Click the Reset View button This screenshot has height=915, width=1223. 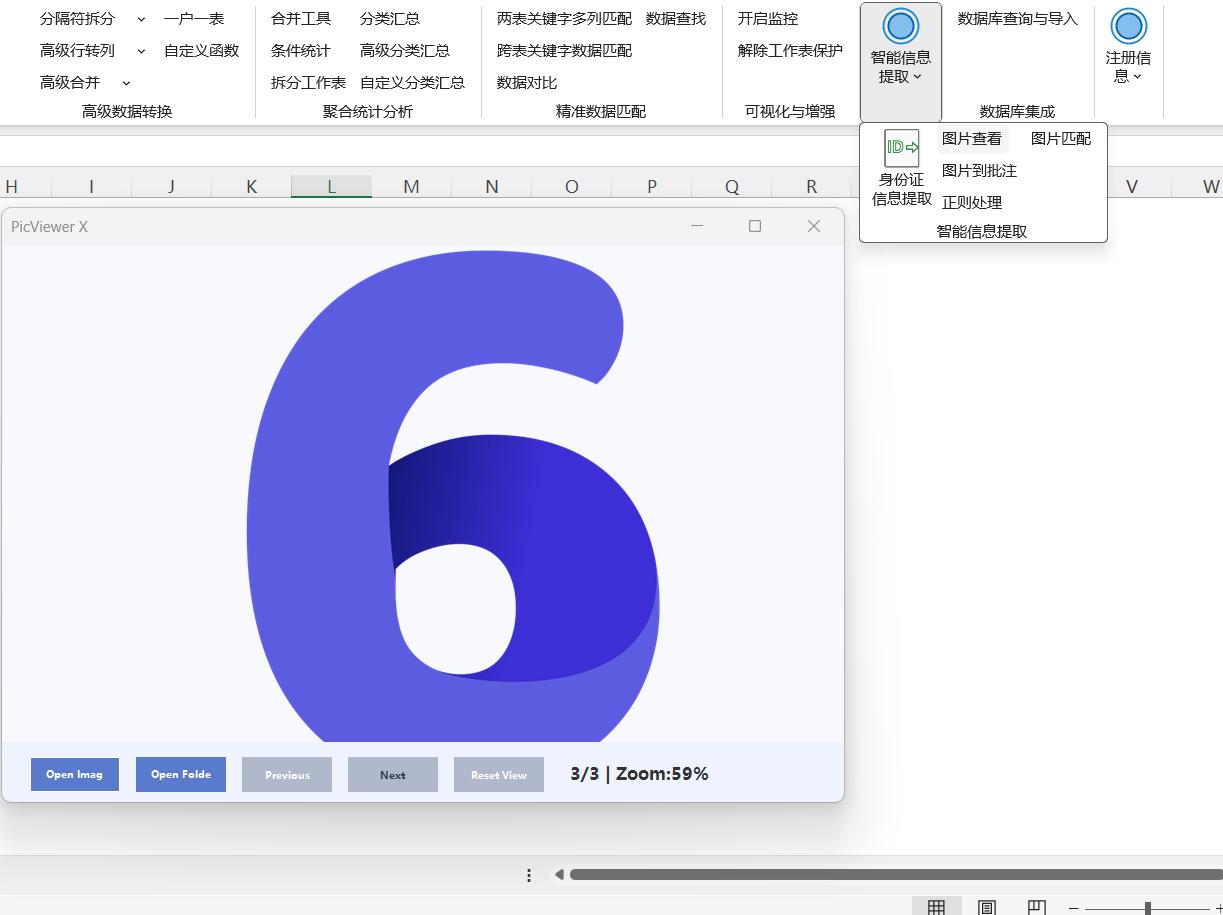498,775
